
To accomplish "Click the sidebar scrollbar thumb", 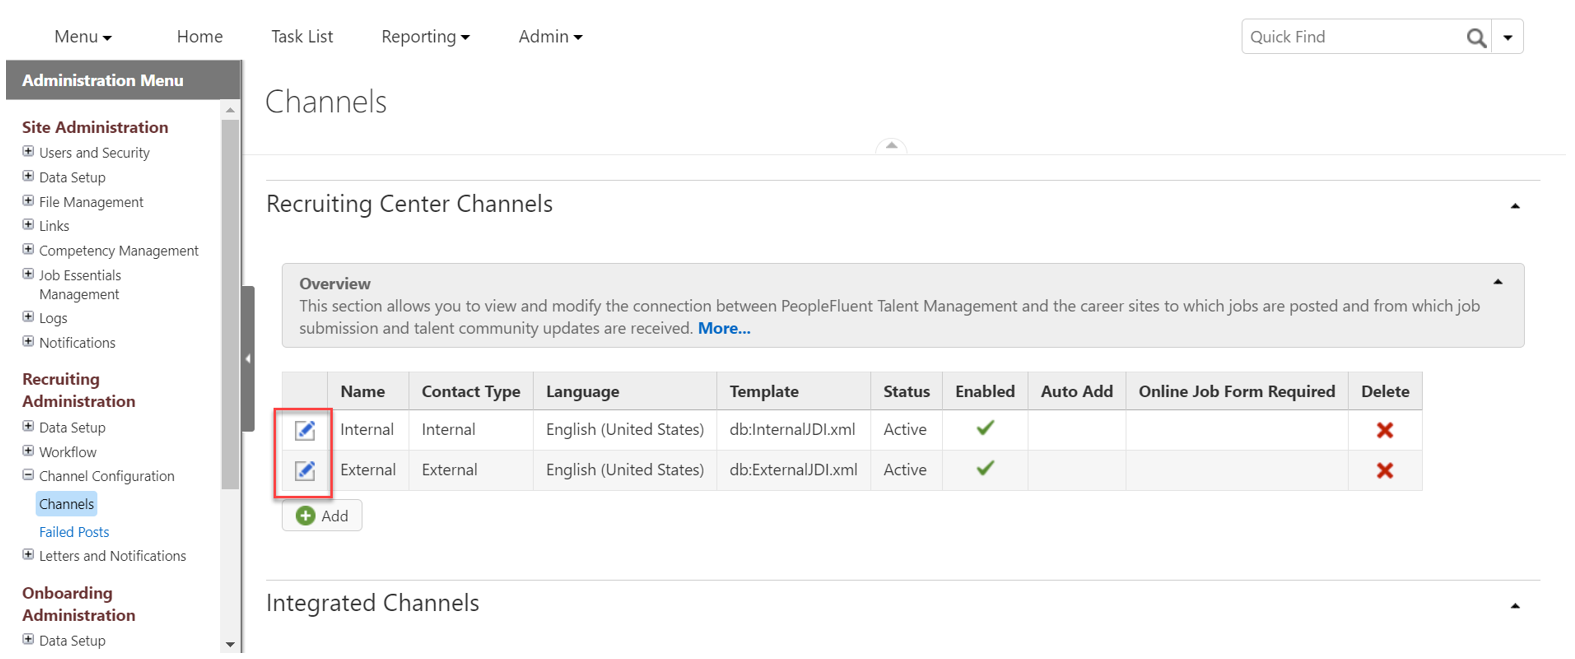I will (x=231, y=304).
